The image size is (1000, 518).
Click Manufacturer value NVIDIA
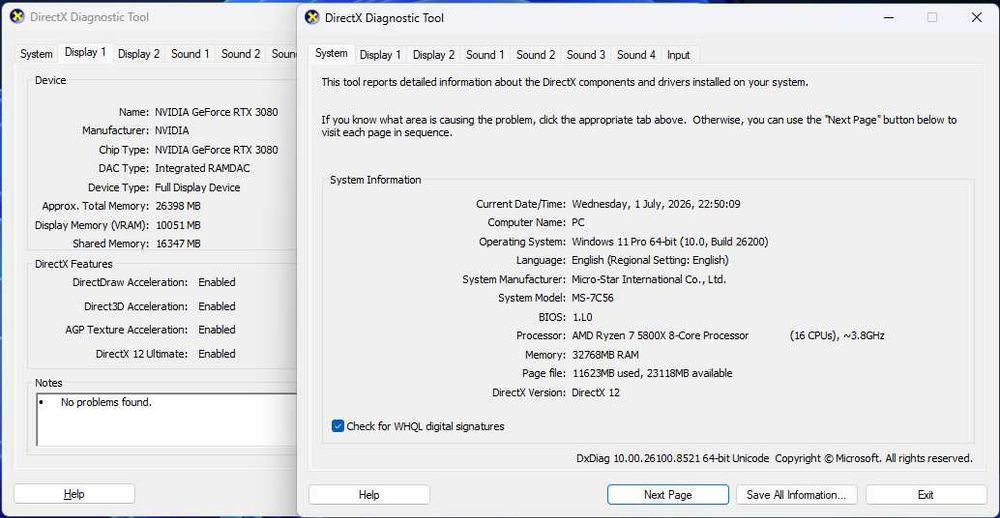(172, 131)
